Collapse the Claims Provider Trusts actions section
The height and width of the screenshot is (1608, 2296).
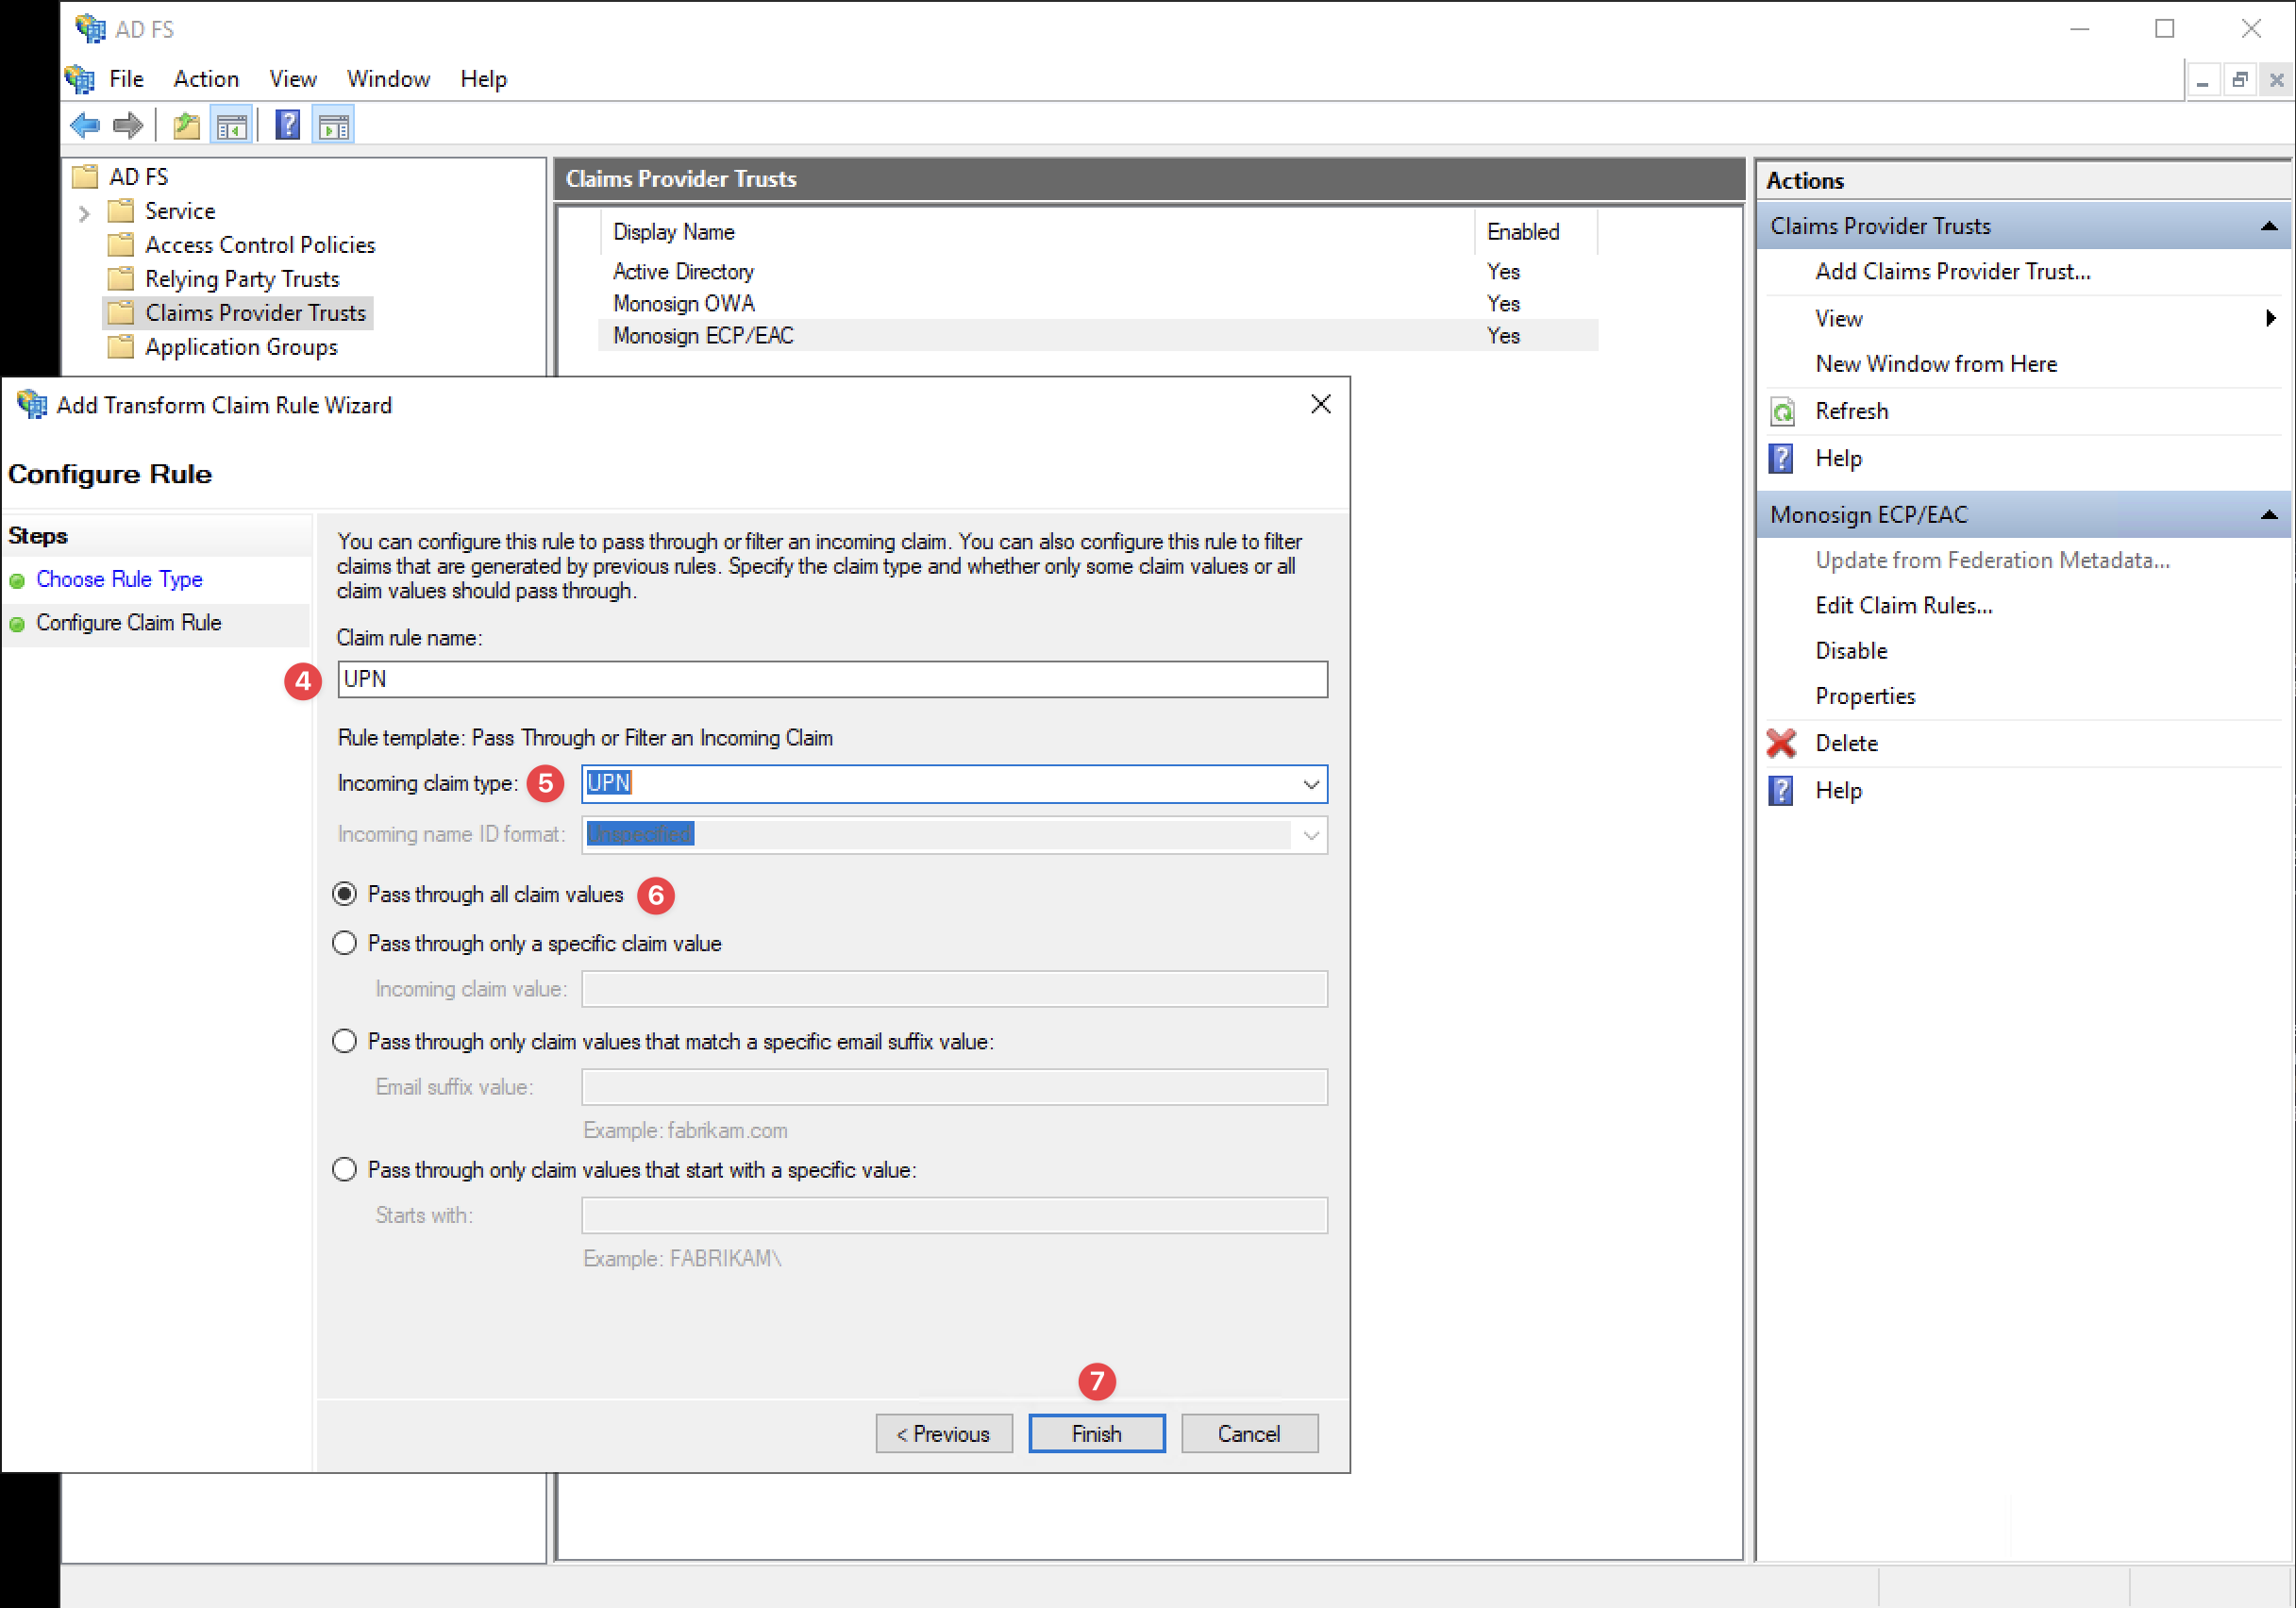2268,225
